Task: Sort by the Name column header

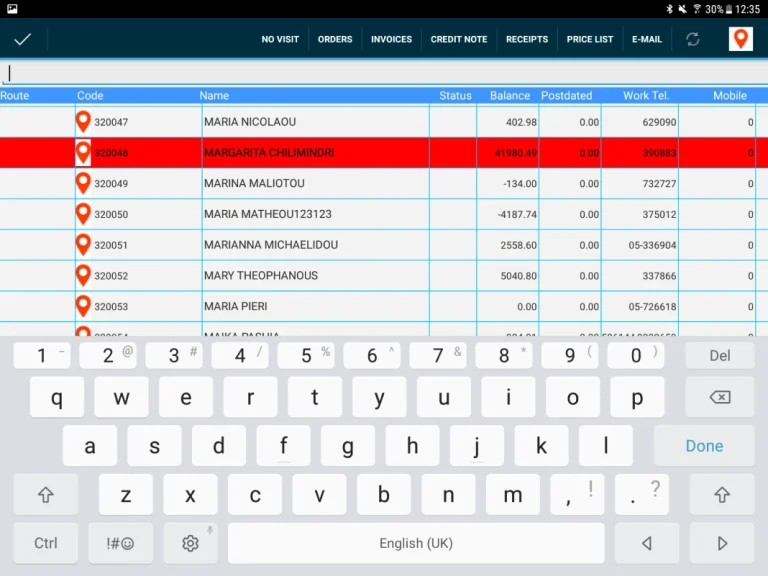Action: click(214, 96)
